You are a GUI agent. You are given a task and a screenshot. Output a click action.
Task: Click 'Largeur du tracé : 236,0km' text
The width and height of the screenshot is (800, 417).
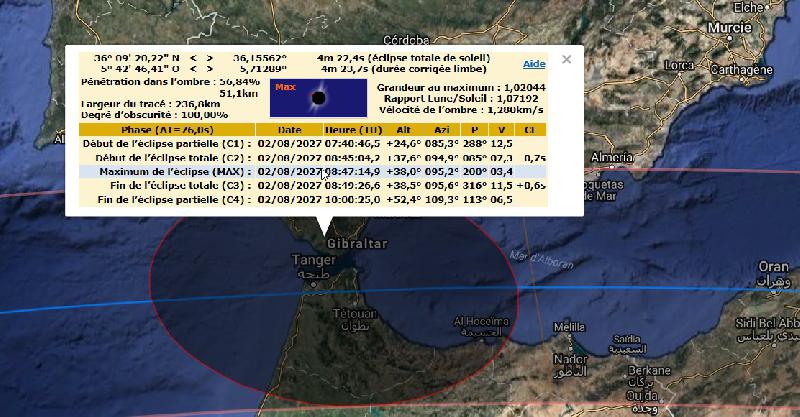pos(151,104)
